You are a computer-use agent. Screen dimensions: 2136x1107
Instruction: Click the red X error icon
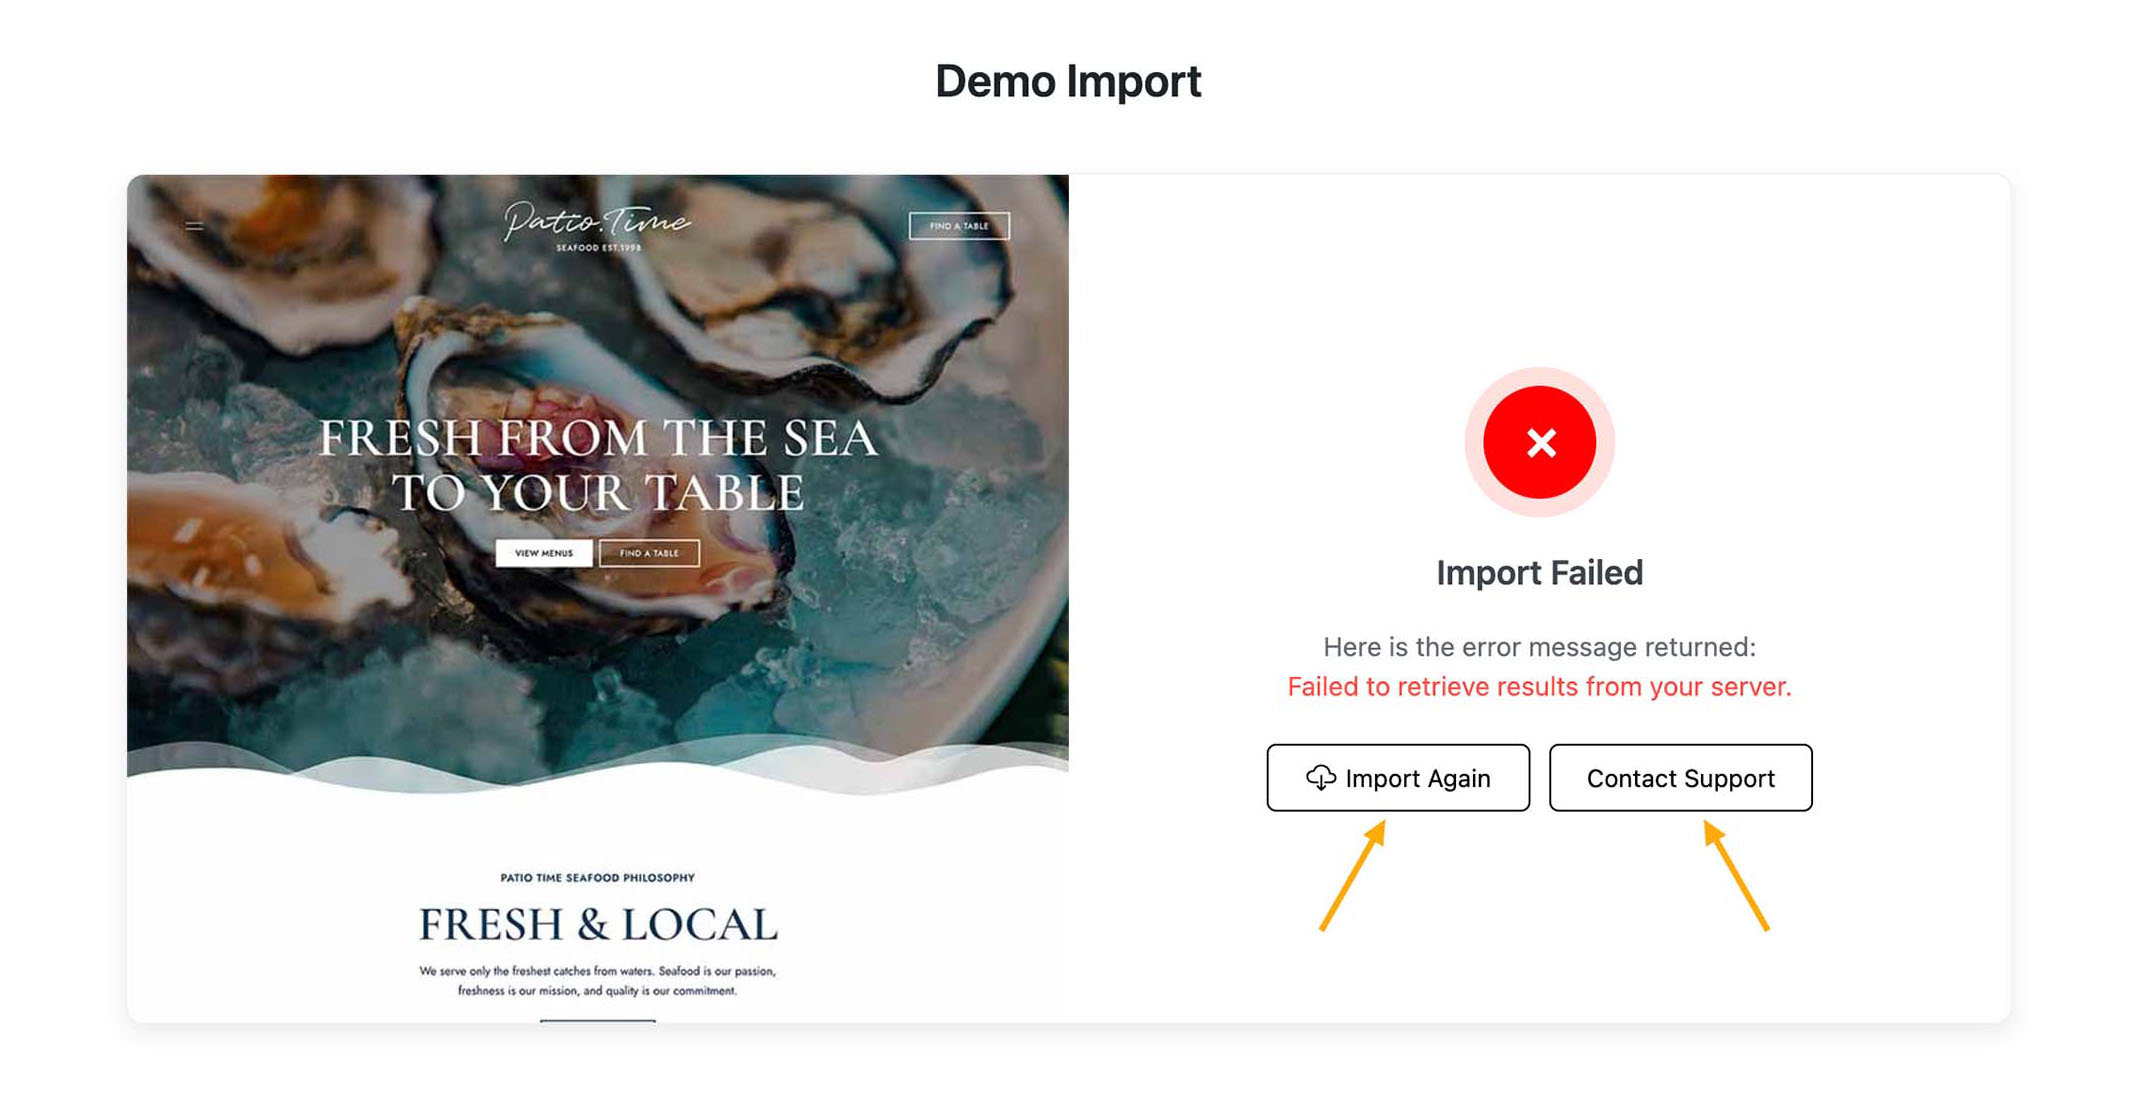(1539, 442)
